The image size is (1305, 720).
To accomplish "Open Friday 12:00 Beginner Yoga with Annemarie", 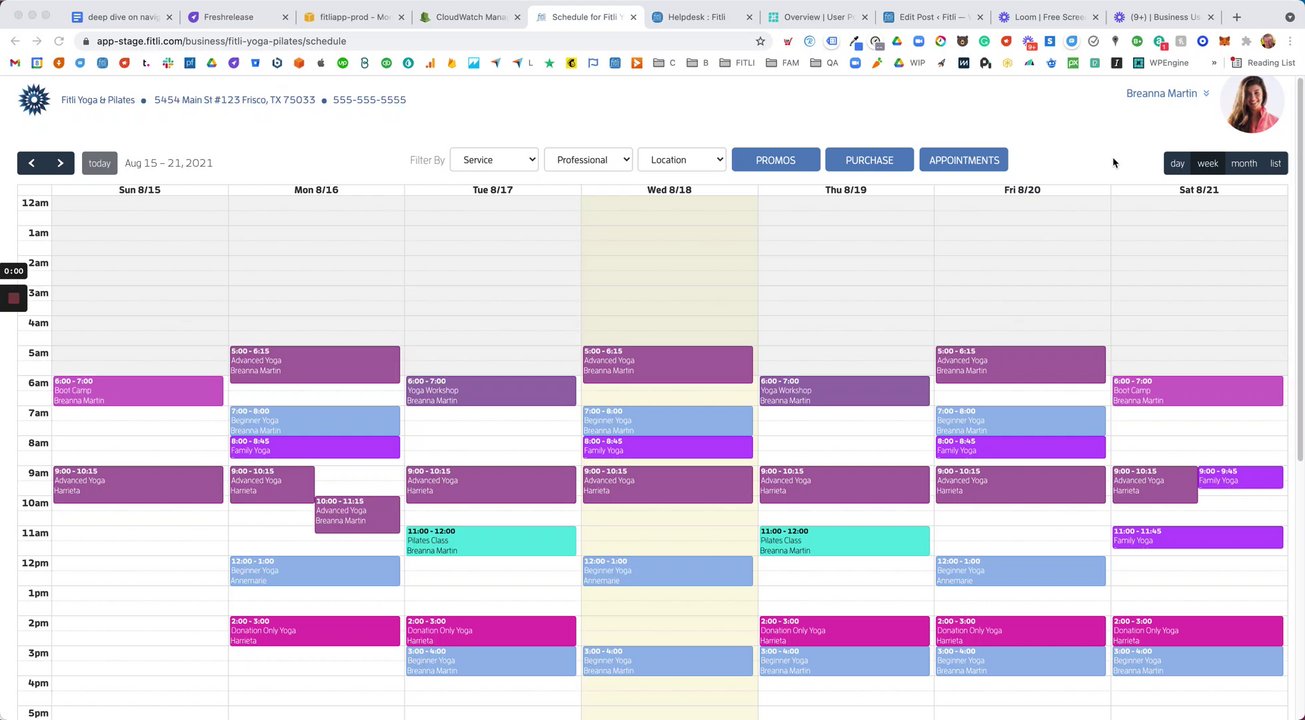I will coord(1020,571).
